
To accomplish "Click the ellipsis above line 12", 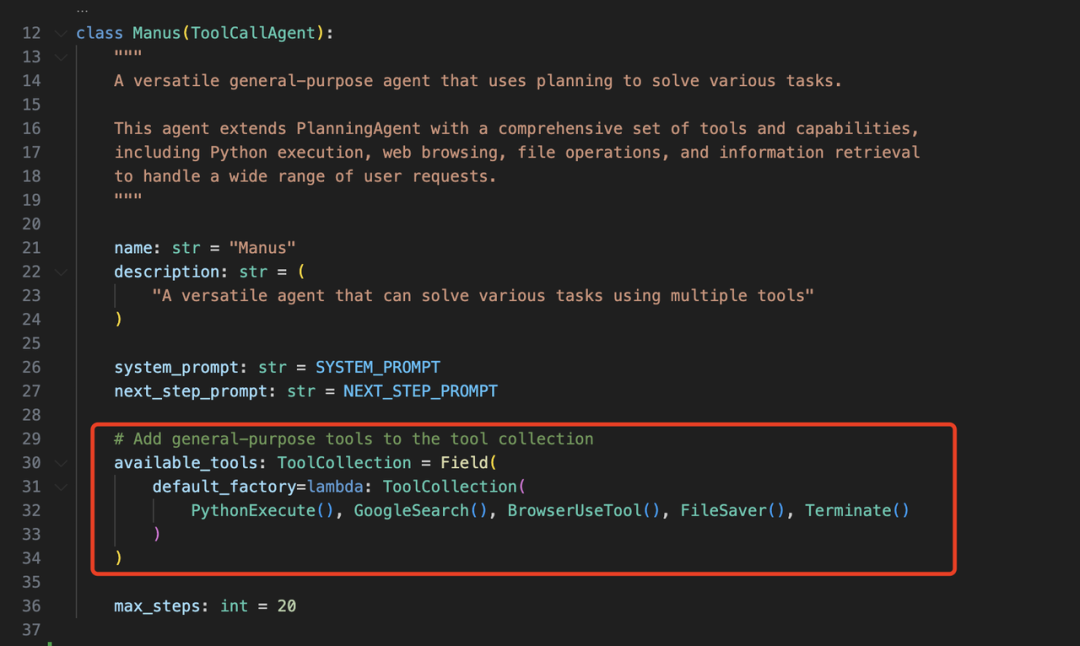I will [82, 10].
